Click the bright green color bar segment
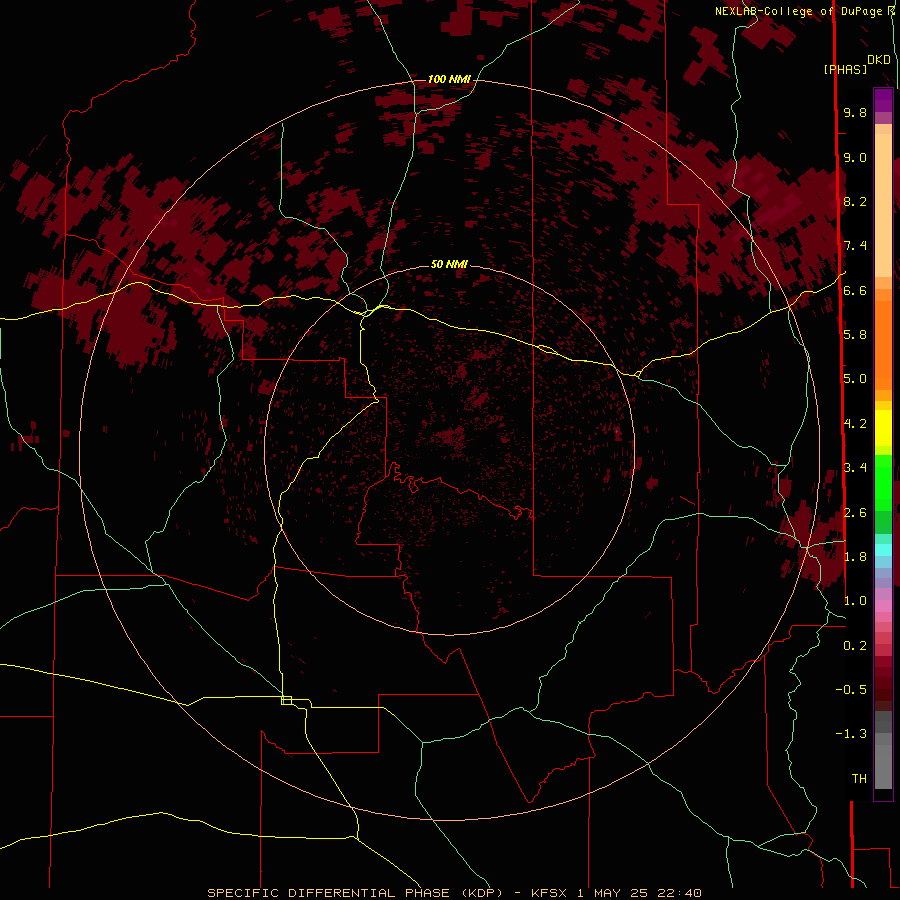 (883, 482)
